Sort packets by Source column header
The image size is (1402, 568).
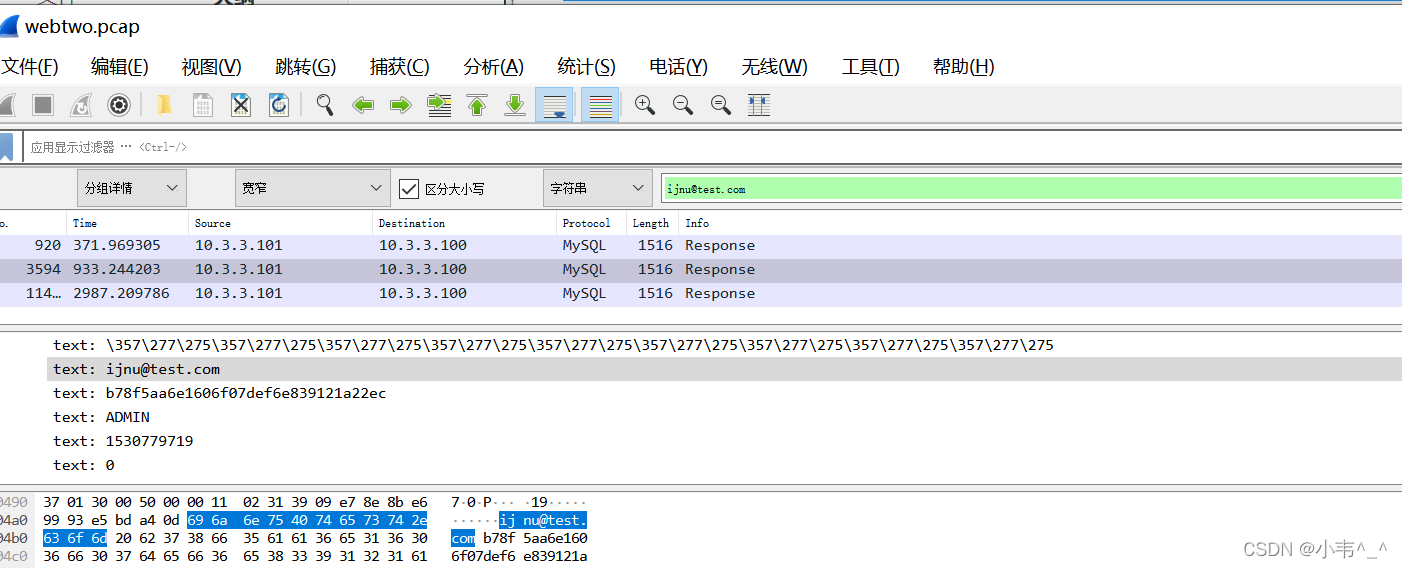[280, 223]
